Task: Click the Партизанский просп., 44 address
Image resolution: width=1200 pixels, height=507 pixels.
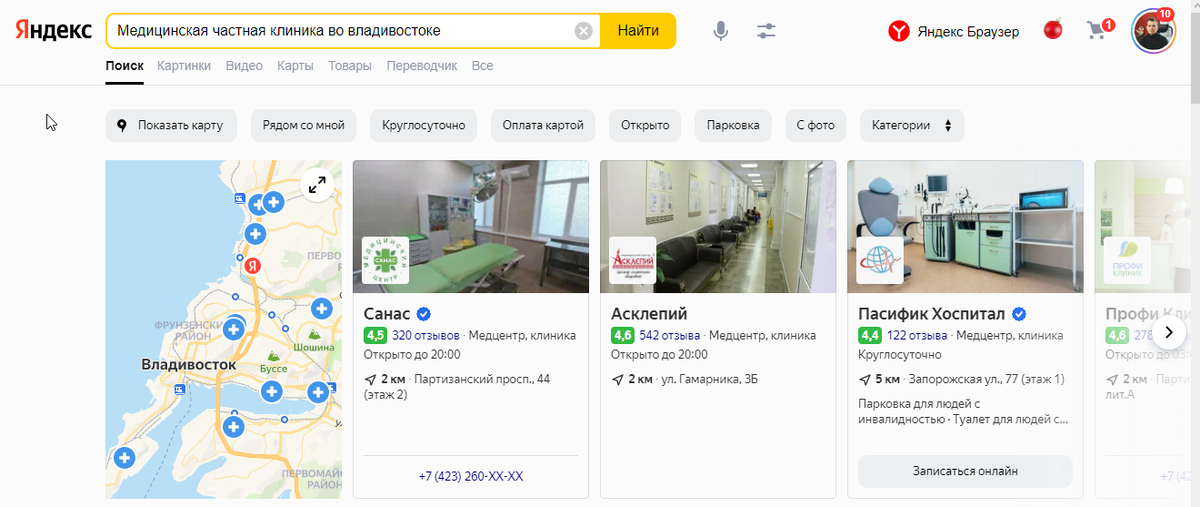Action: (482, 379)
